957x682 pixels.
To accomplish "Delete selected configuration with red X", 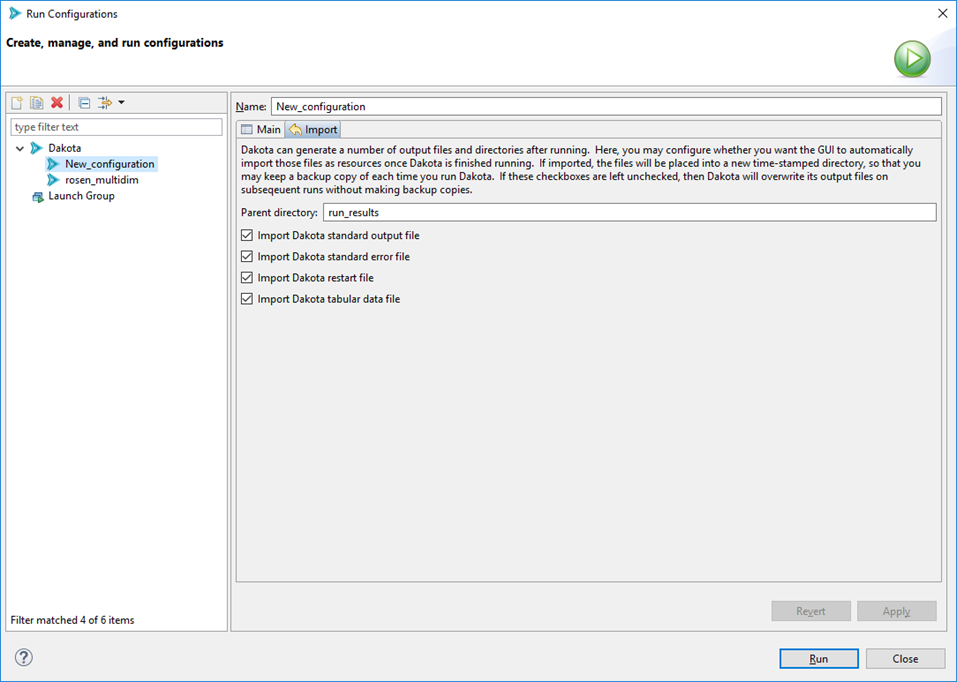I will pyautogui.click(x=57, y=103).
